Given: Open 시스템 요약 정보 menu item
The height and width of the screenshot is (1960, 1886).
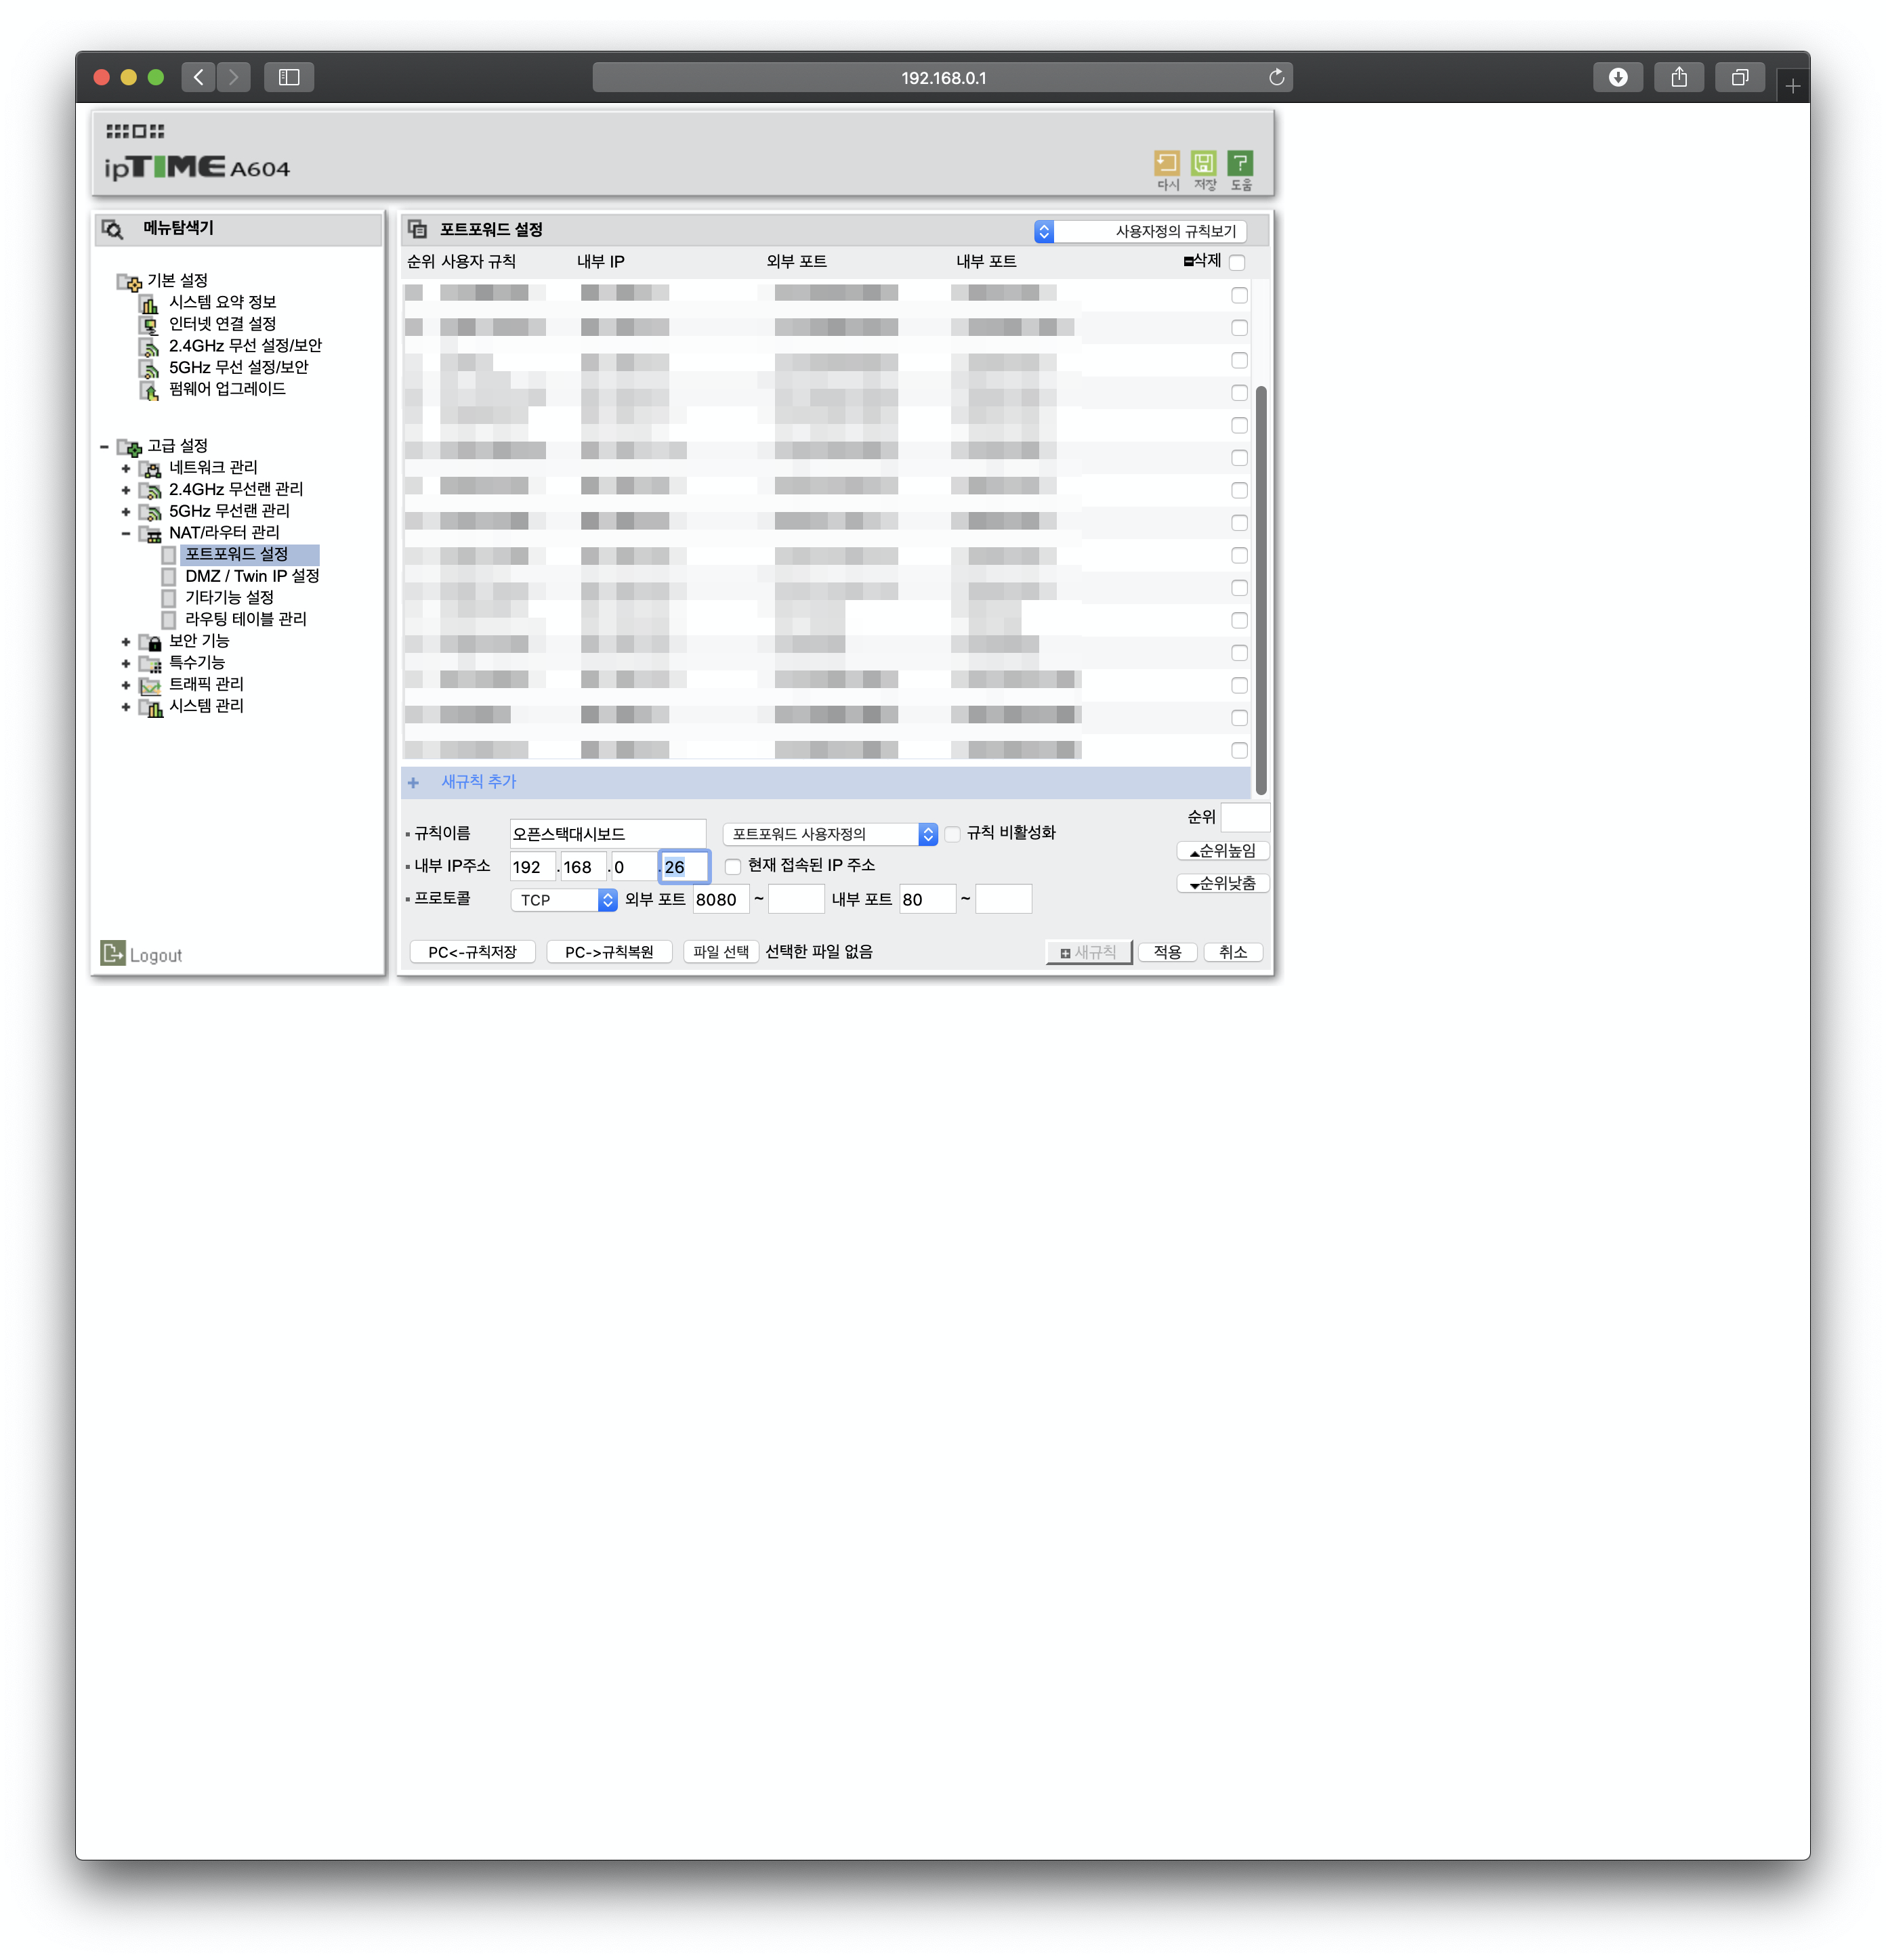Looking at the screenshot, I should coord(222,302).
